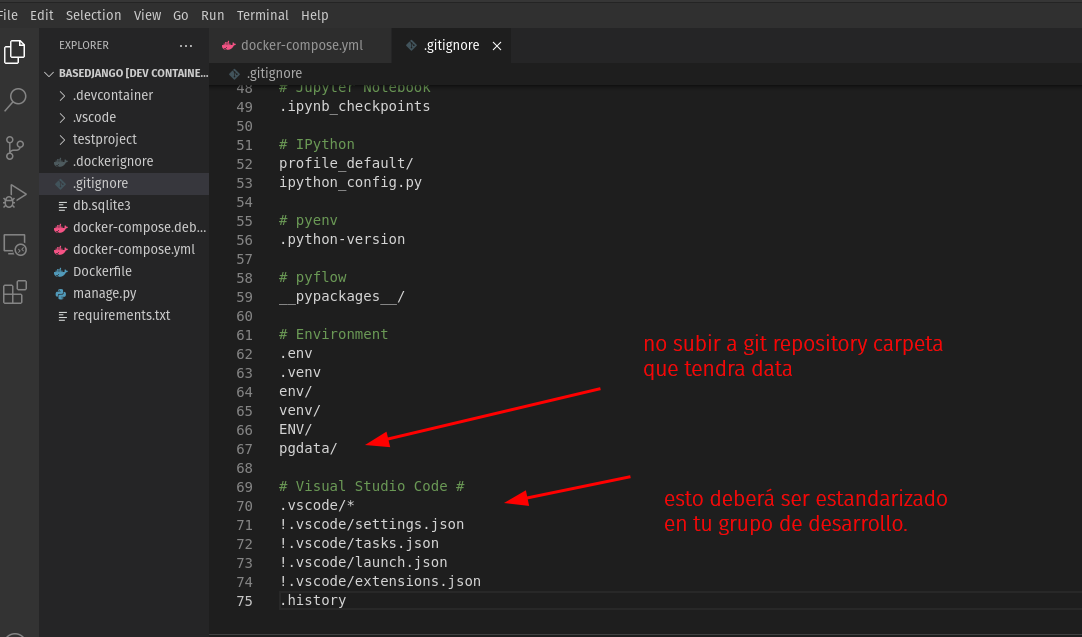The width and height of the screenshot is (1082, 637).
Task: Open the Run menu
Action: point(213,15)
